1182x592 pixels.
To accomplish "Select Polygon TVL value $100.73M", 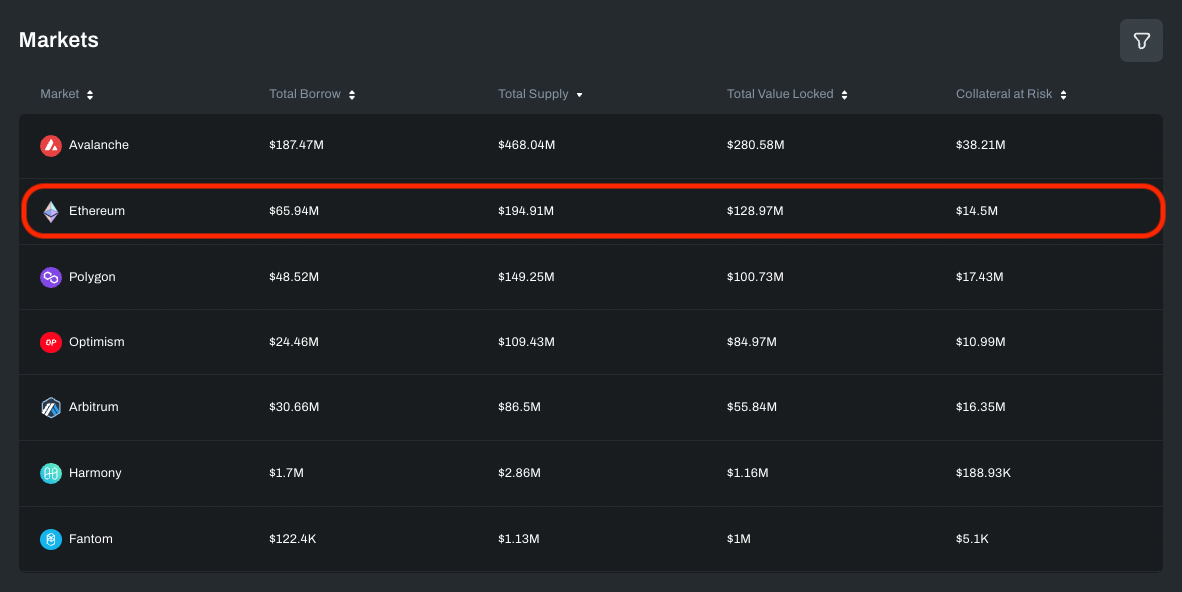I will pos(755,277).
